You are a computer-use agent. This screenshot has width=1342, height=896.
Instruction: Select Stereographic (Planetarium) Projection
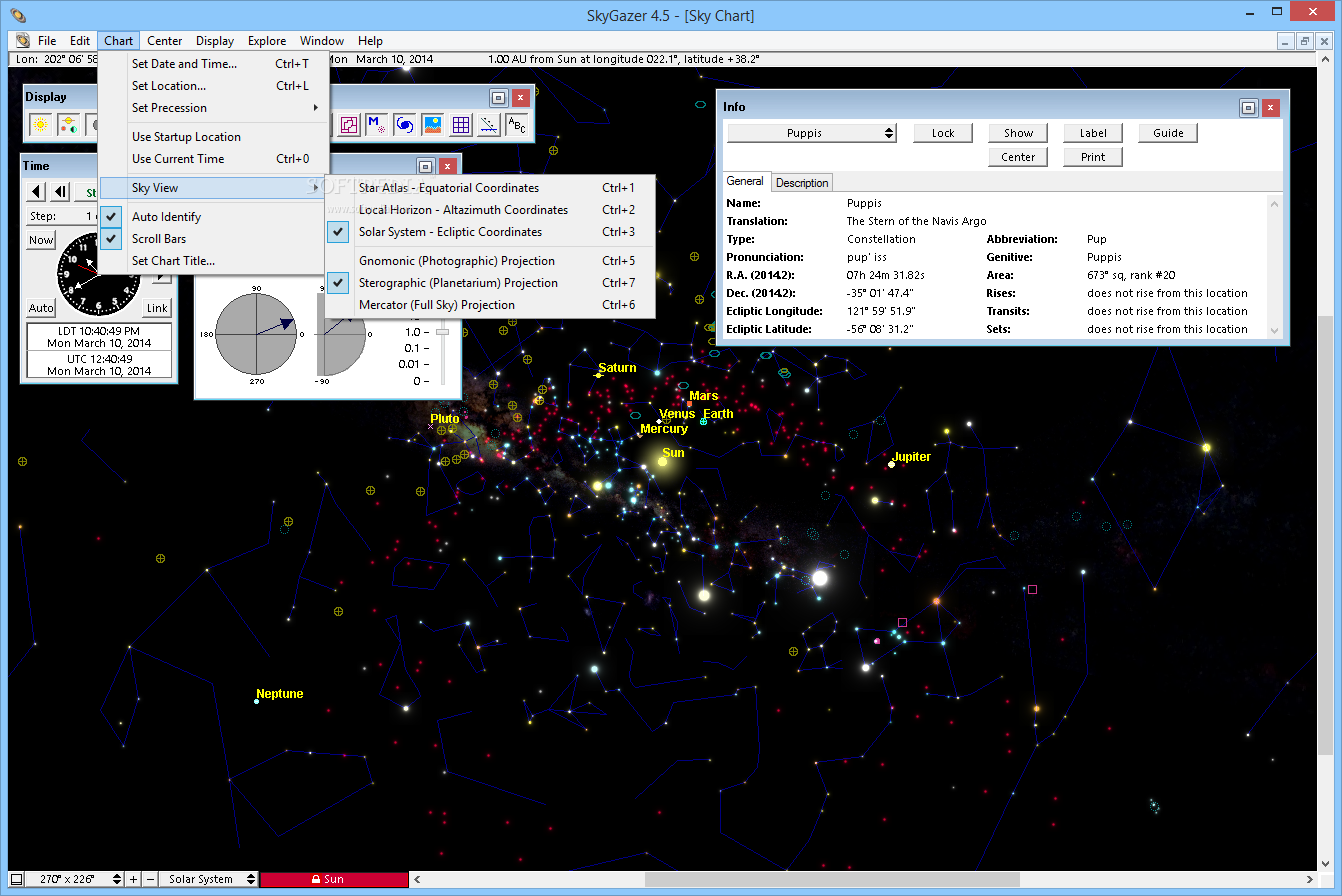pos(490,283)
